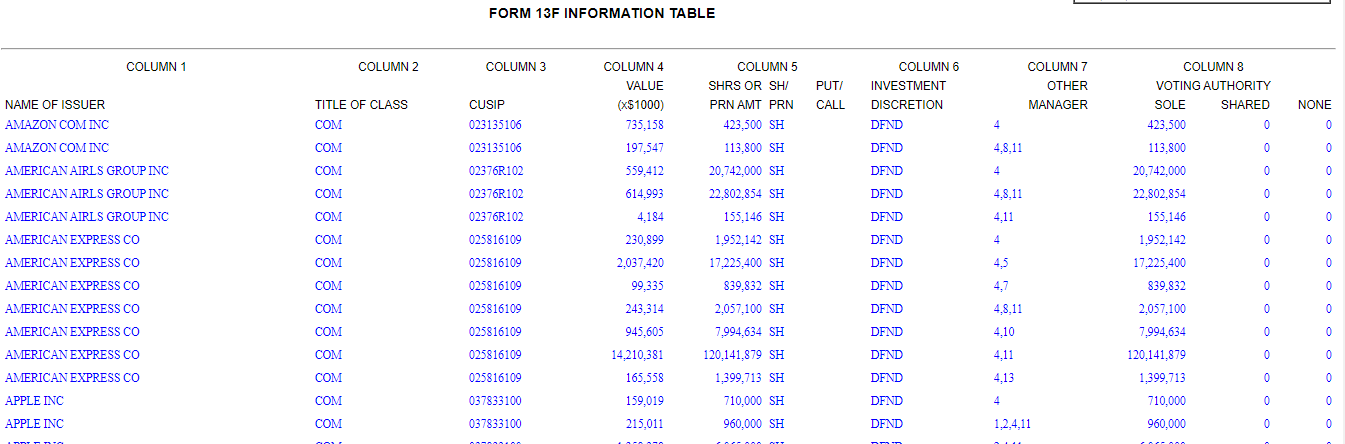This screenshot has width=1345, height=444.
Task: Click AMAZON COM INC in the 735,158 row
Action: click(57, 125)
